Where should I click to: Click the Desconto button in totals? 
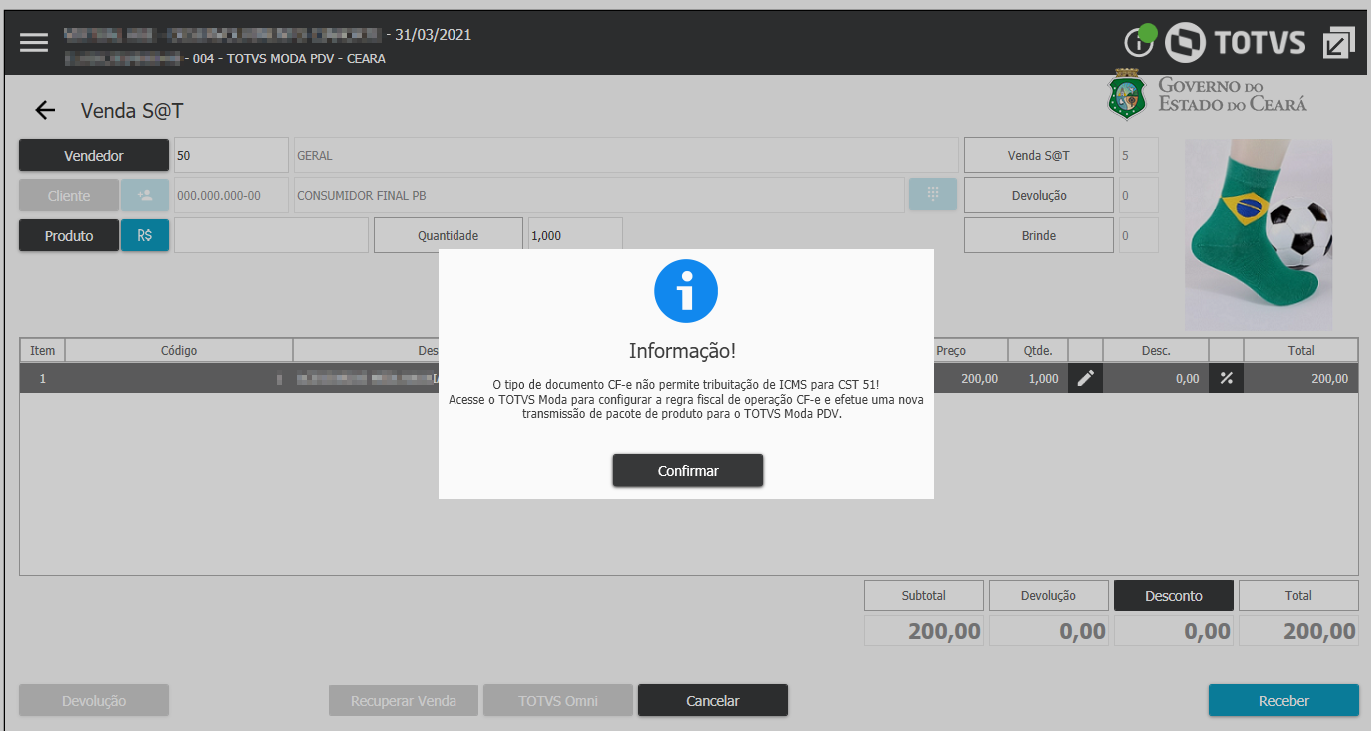click(1174, 595)
